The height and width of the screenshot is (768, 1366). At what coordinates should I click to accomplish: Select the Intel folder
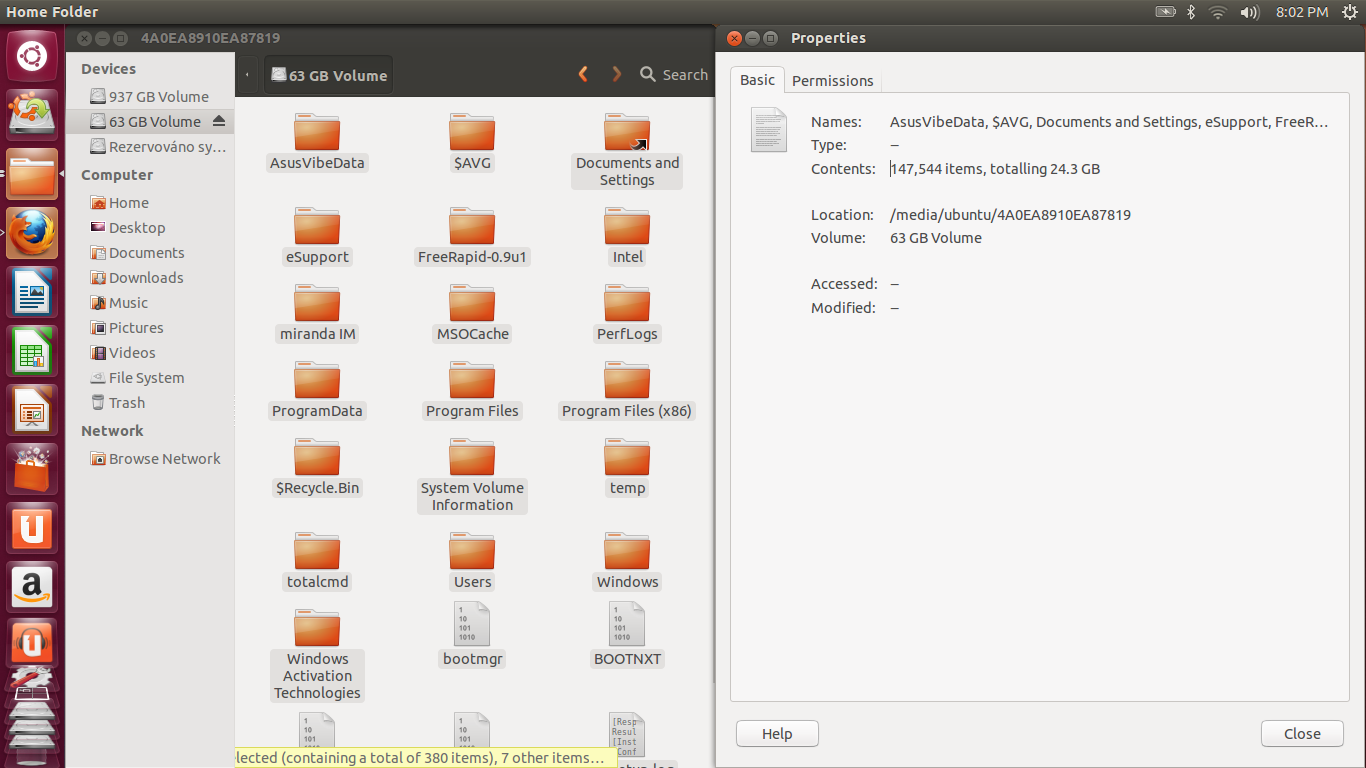click(x=627, y=237)
